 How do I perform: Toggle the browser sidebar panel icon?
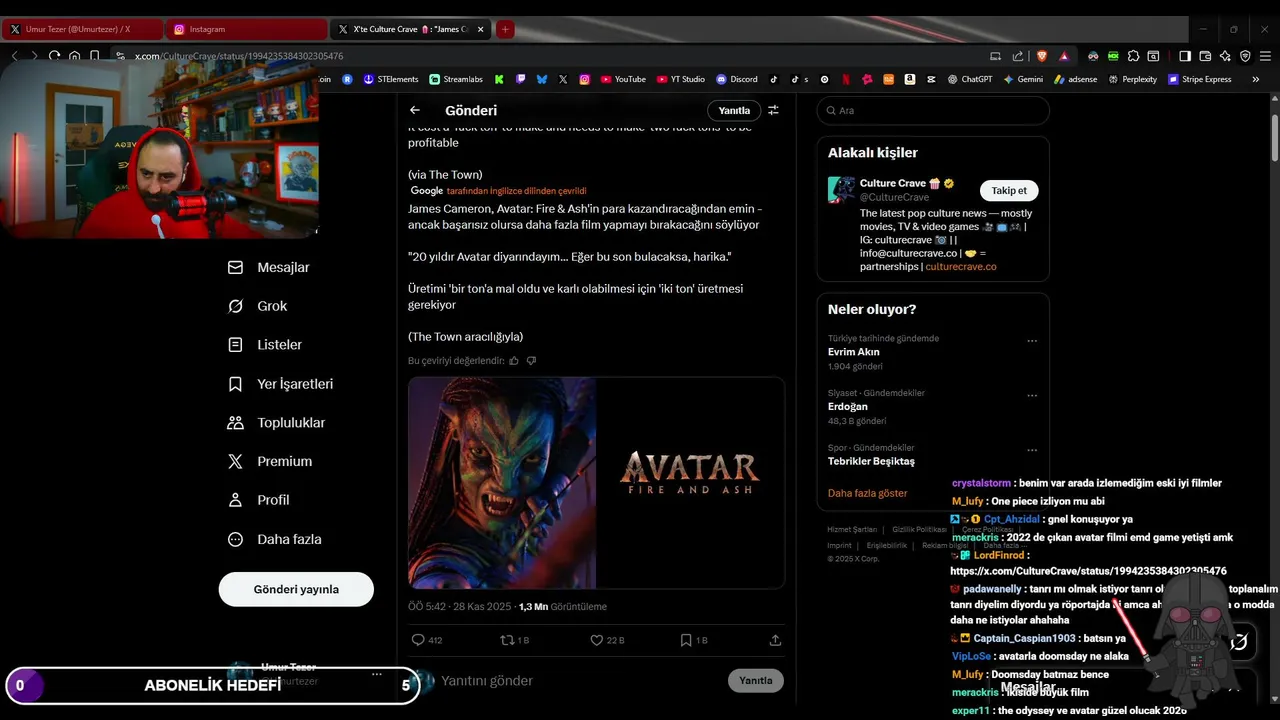[1185, 56]
